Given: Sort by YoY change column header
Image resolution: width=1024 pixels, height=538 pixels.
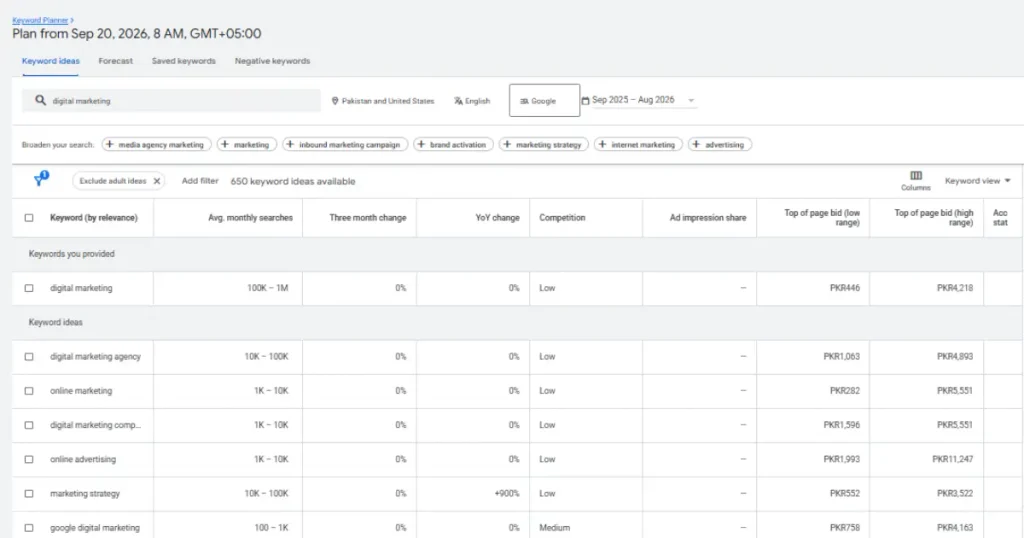Looking at the screenshot, I should [497, 217].
